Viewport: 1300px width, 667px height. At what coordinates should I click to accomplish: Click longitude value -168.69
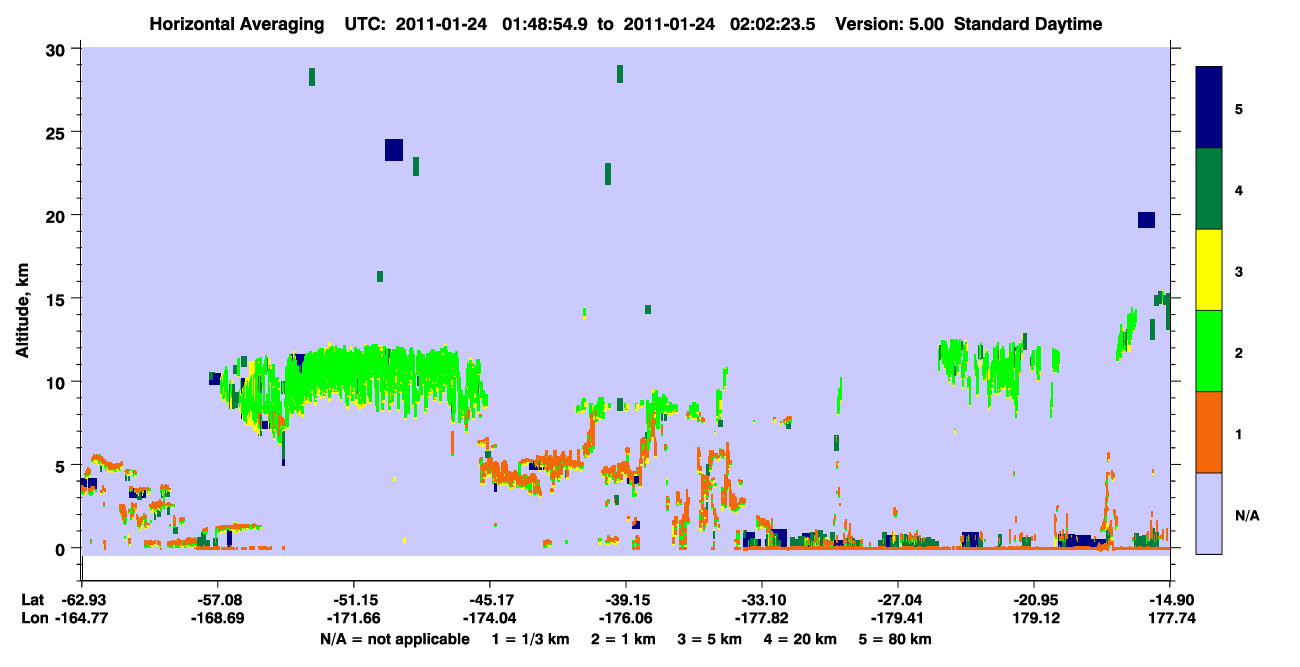click(218, 619)
